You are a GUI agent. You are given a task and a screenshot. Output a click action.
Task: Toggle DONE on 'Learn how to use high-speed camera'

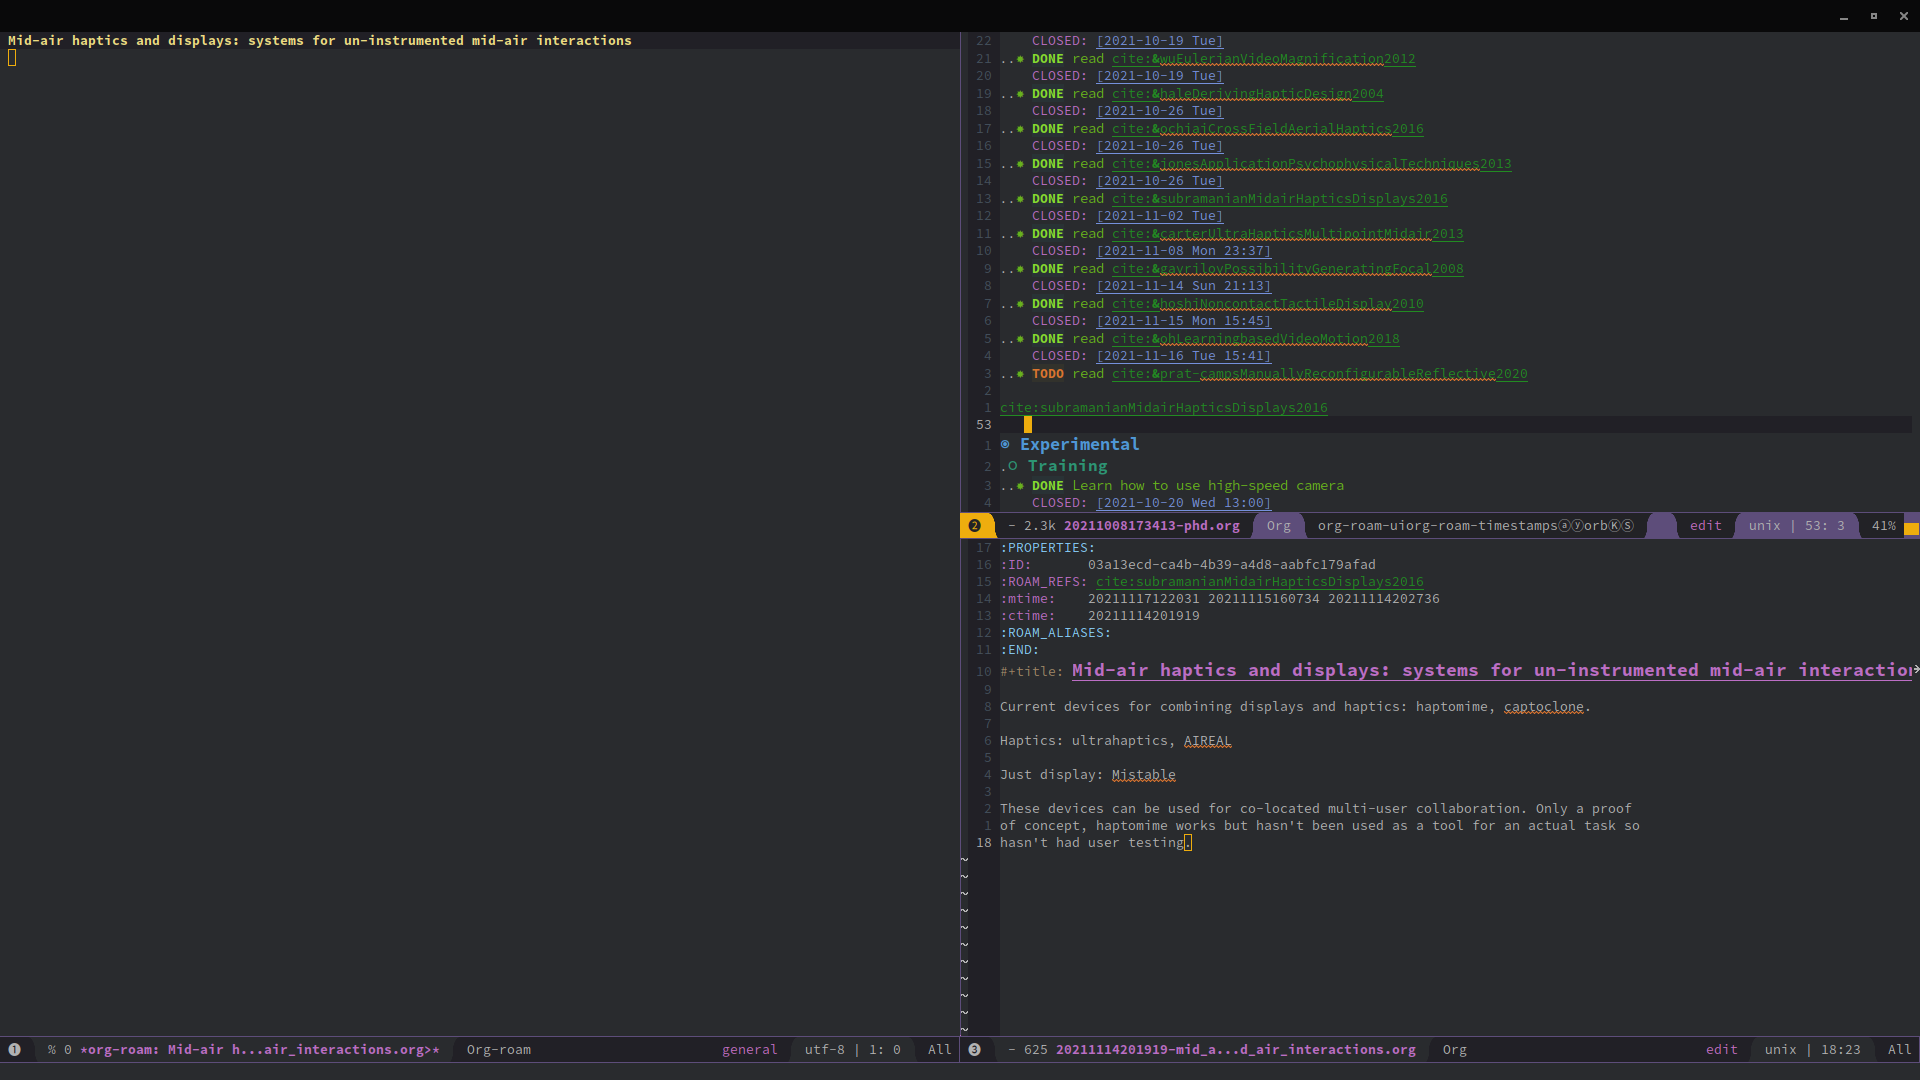point(1049,485)
